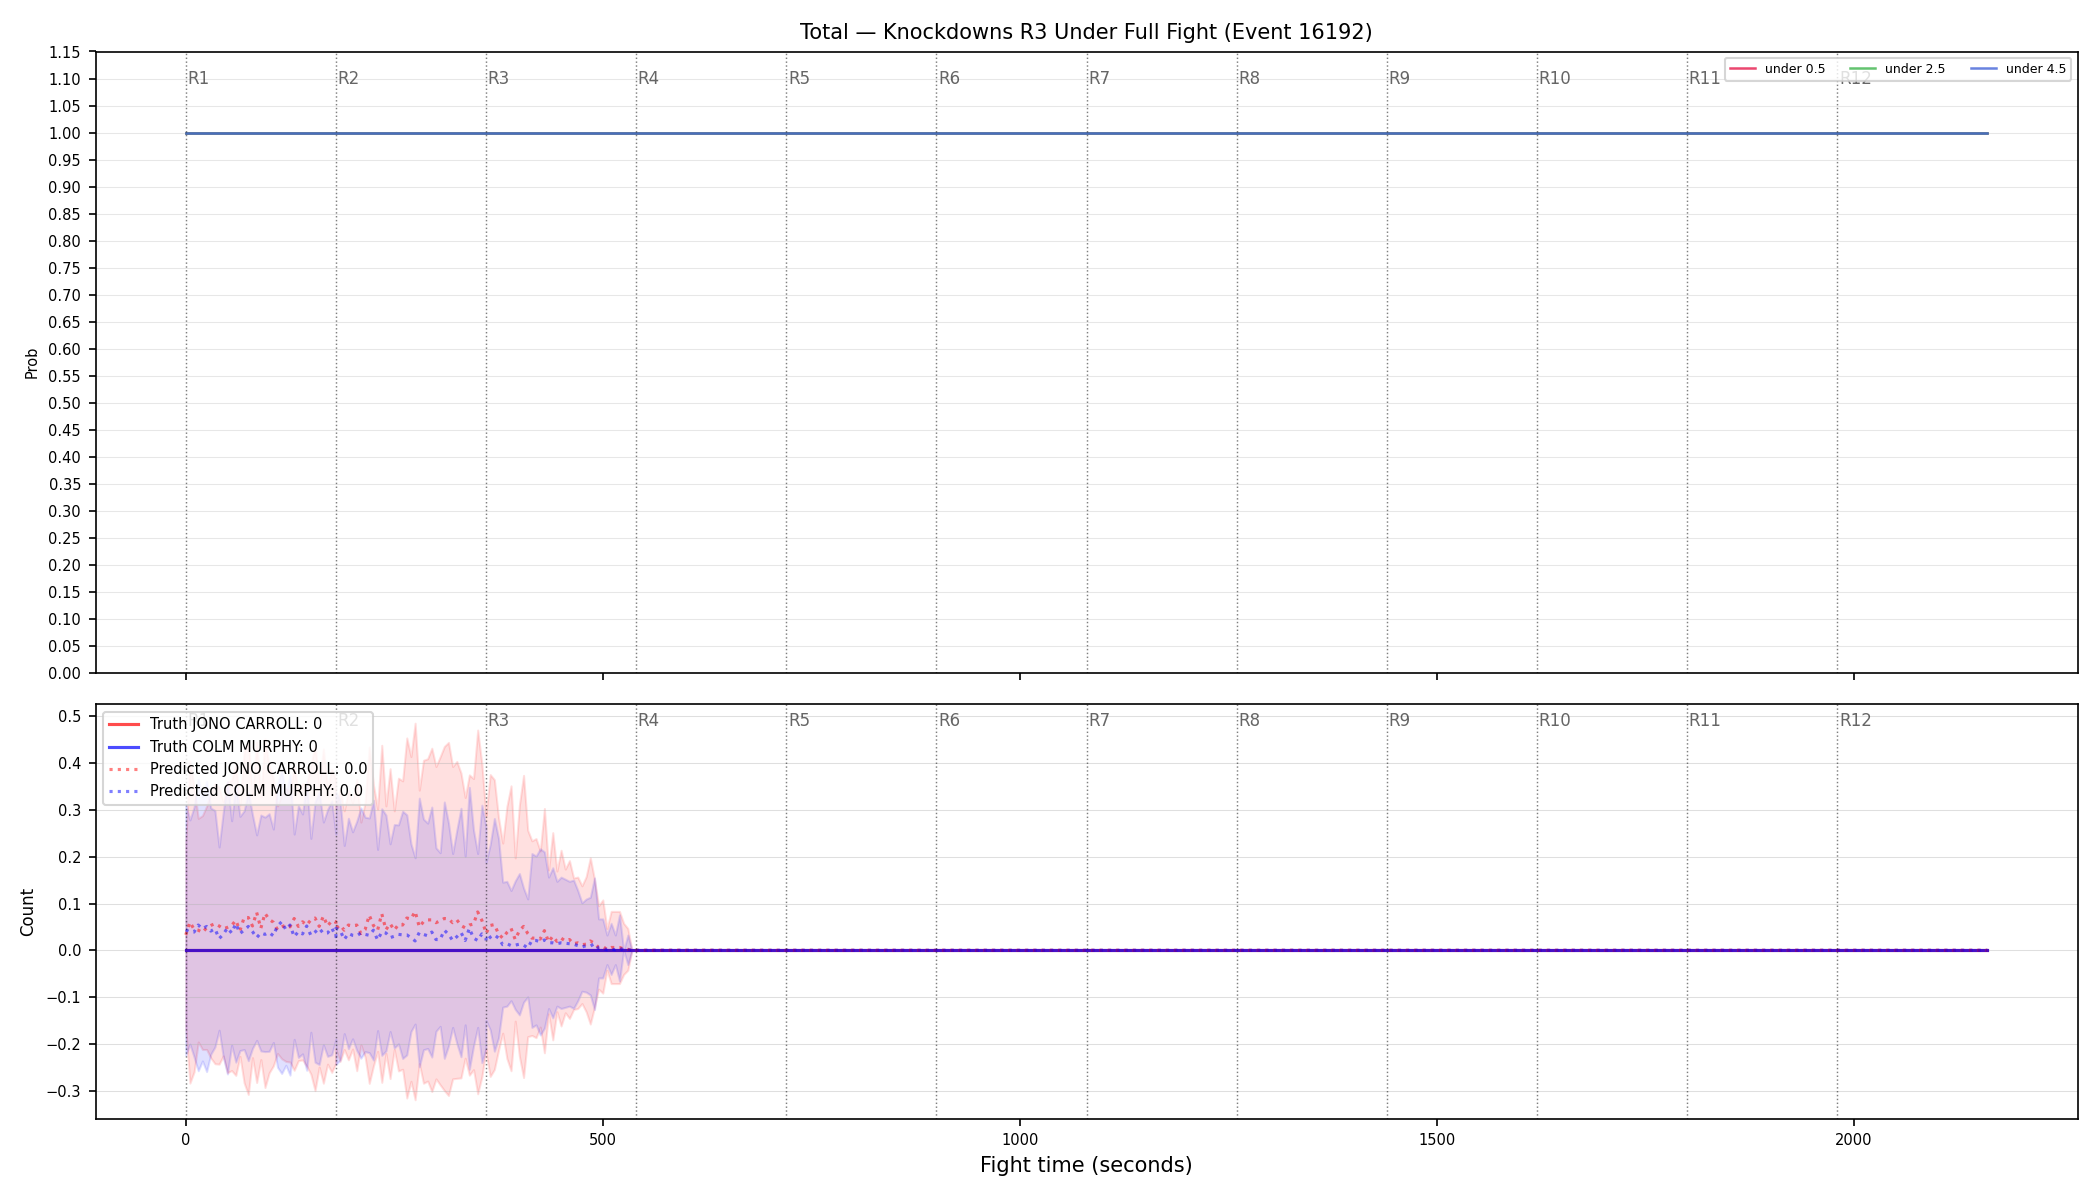Click the R5 round label in bottom chart

799,720
